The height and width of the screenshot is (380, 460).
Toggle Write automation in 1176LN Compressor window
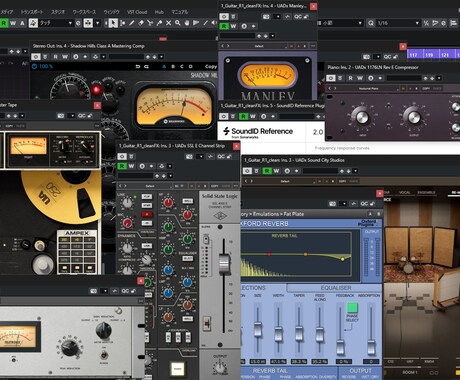click(x=360, y=78)
